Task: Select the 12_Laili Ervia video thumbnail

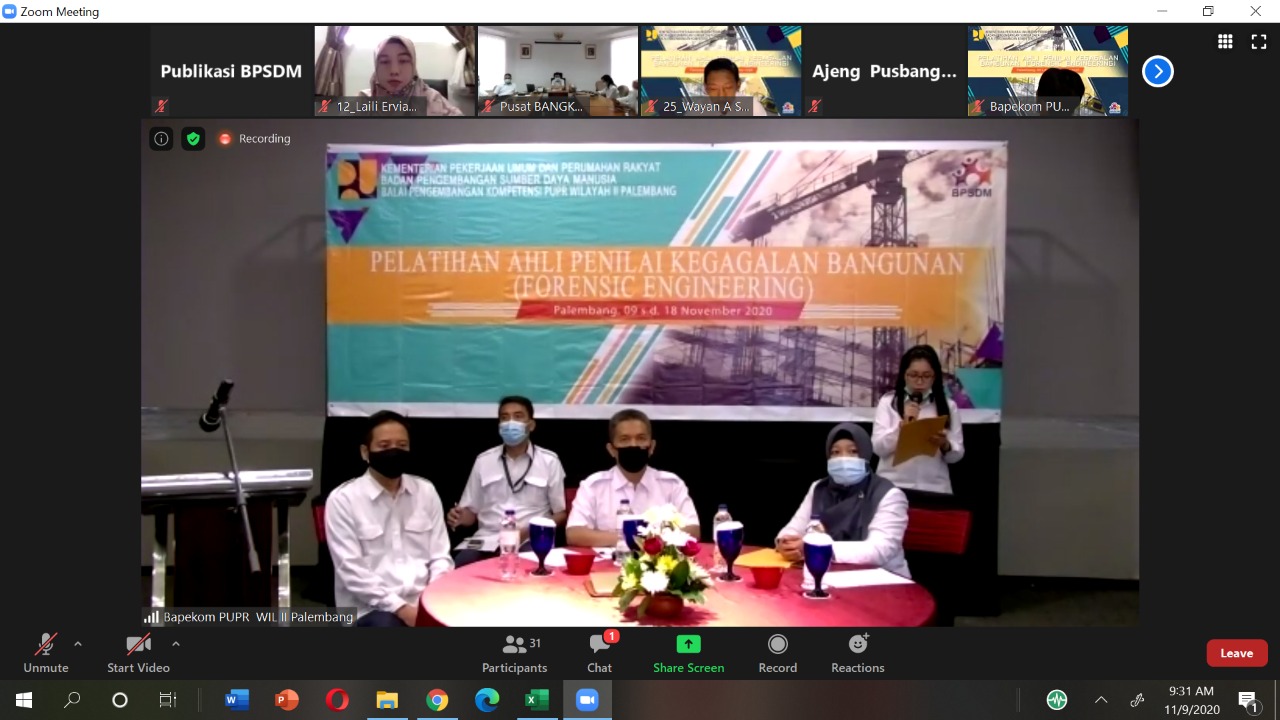Action: tap(395, 71)
